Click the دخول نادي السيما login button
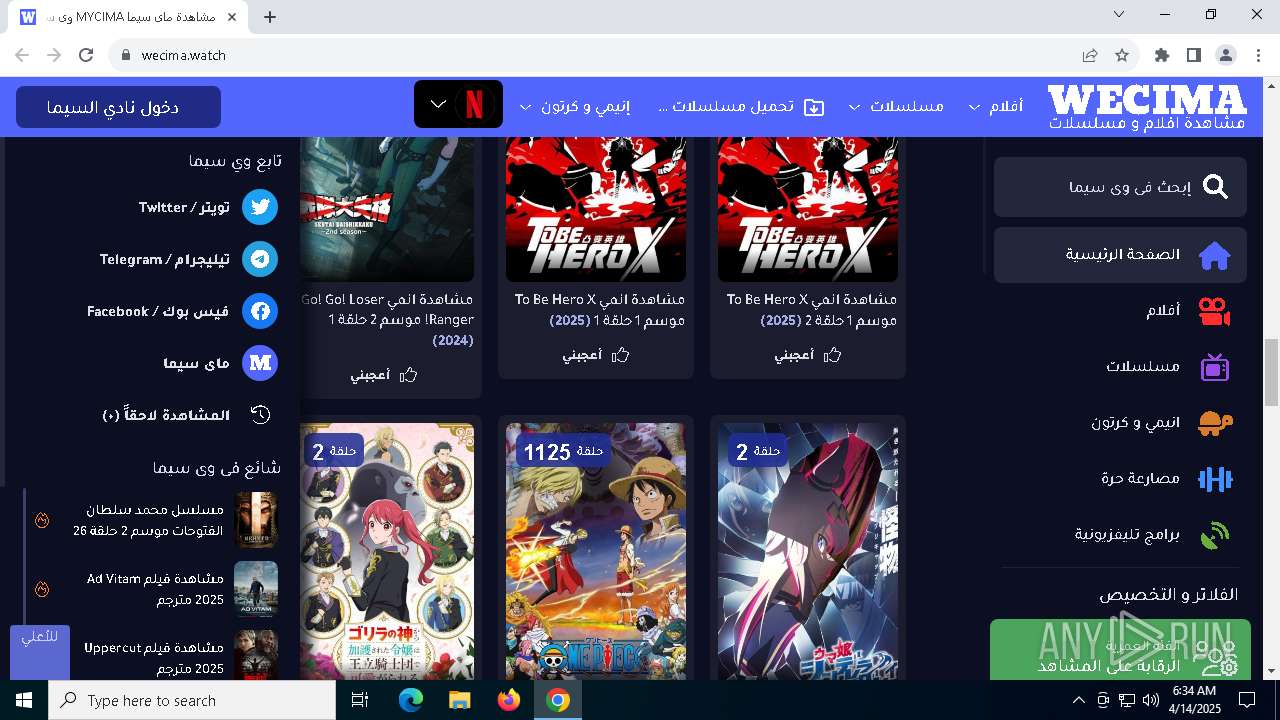The image size is (1280, 720). (118, 107)
